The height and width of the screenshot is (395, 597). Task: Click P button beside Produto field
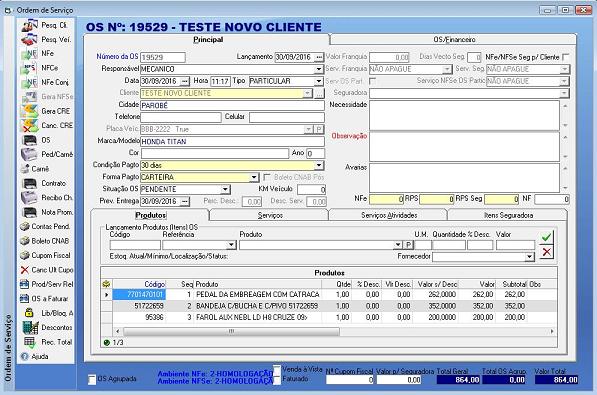click(408, 245)
